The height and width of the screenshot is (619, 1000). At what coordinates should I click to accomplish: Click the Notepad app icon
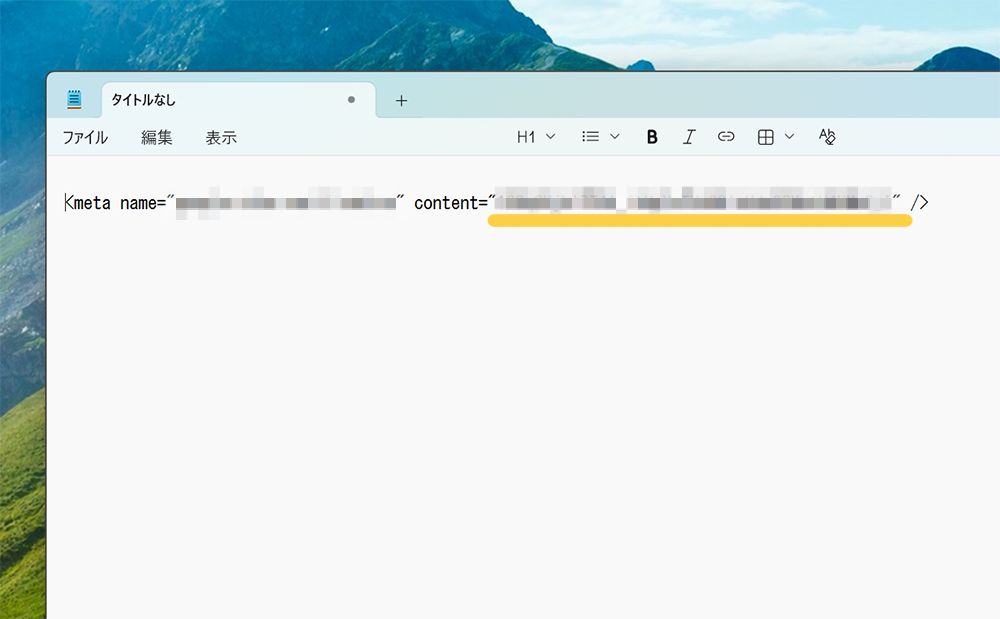click(x=74, y=99)
